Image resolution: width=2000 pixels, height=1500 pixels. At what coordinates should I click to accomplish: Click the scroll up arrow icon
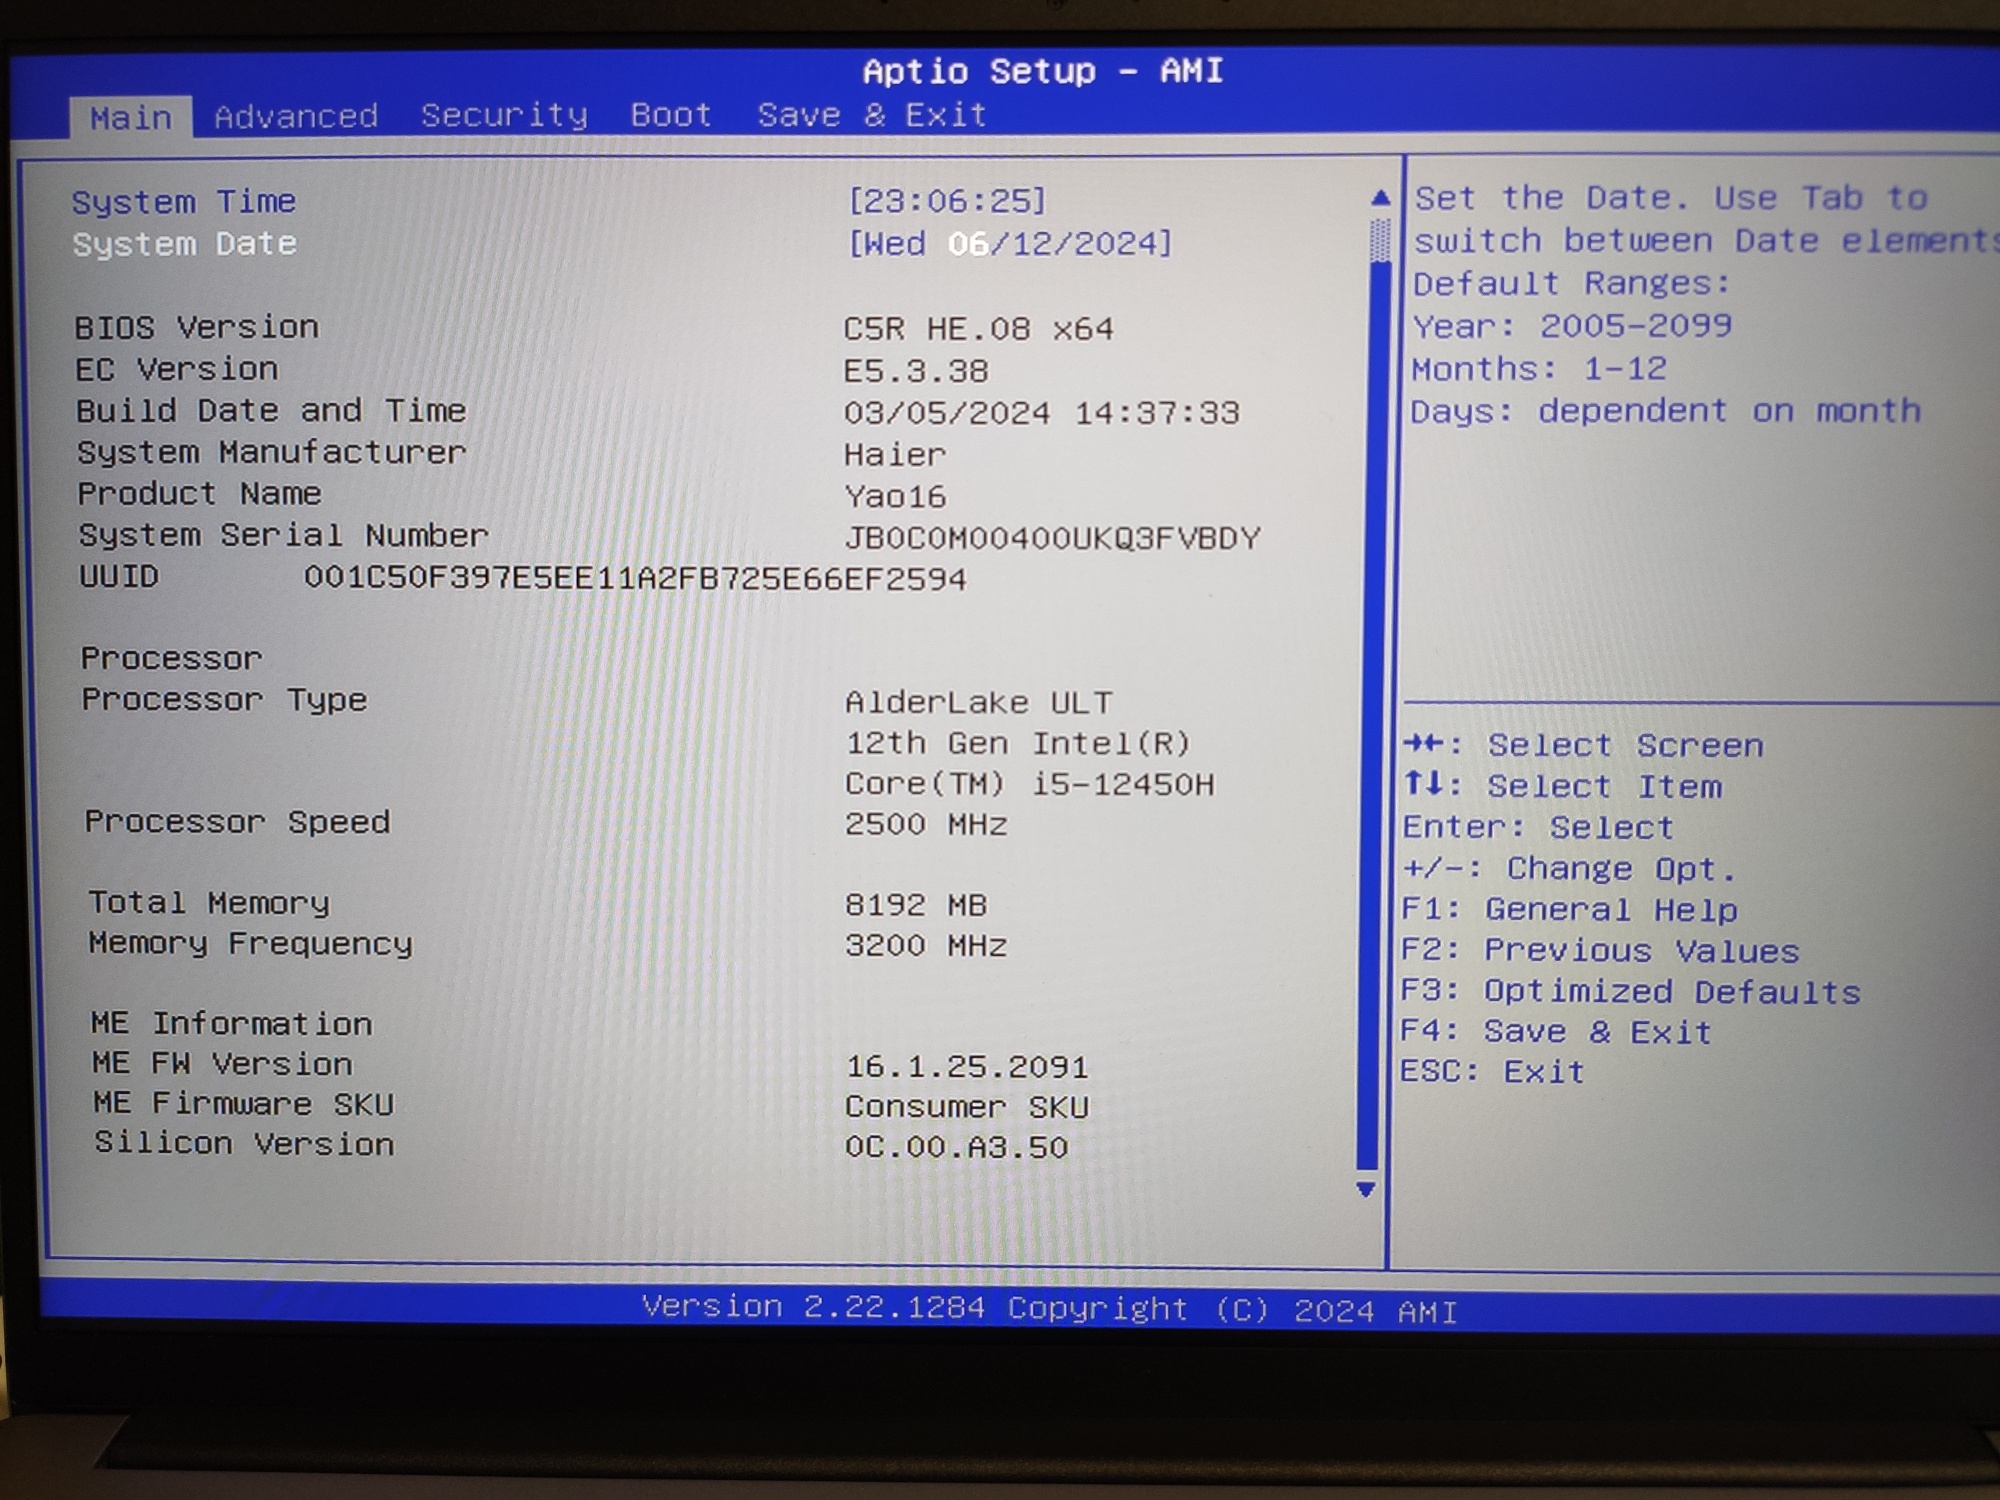pyautogui.click(x=1380, y=198)
